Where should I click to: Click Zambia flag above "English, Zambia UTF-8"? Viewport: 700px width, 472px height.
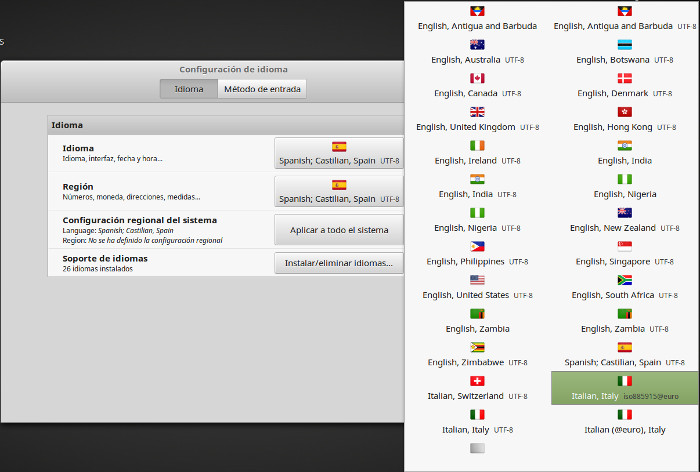pyautogui.click(x=625, y=314)
